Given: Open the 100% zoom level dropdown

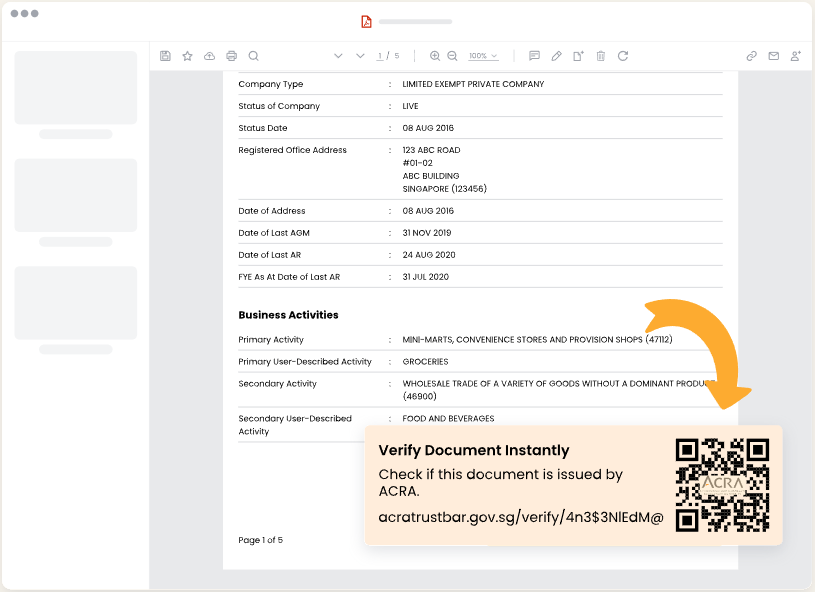Looking at the screenshot, I should point(483,56).
